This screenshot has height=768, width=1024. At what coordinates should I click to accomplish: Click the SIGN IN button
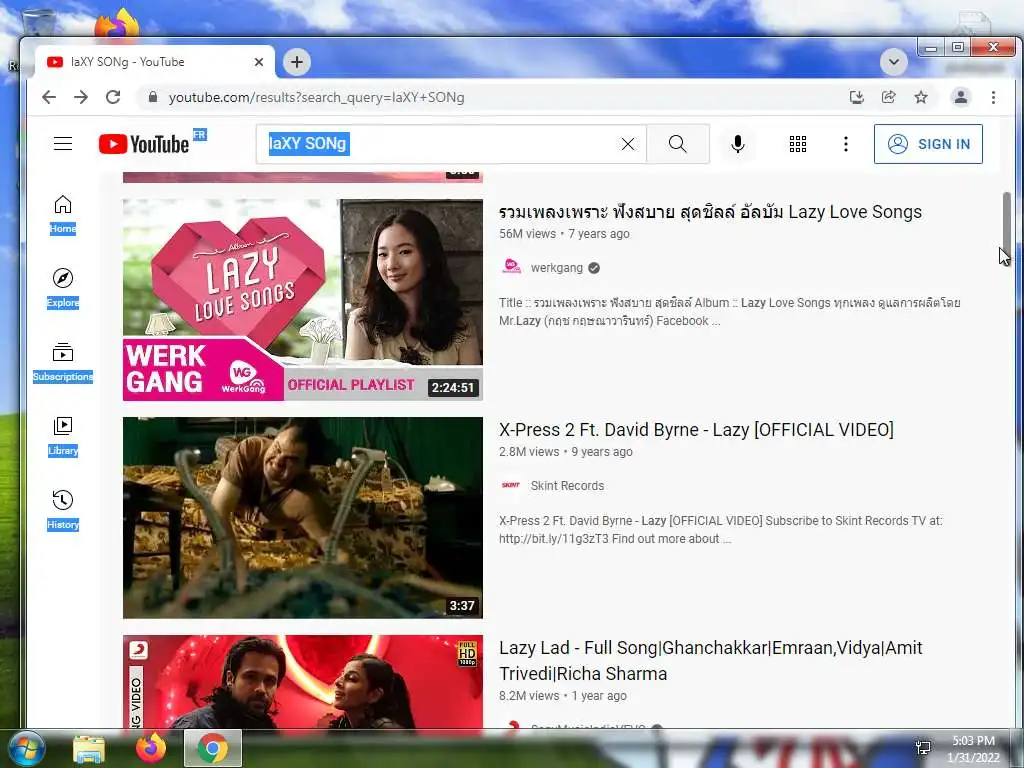pos(928,144)
